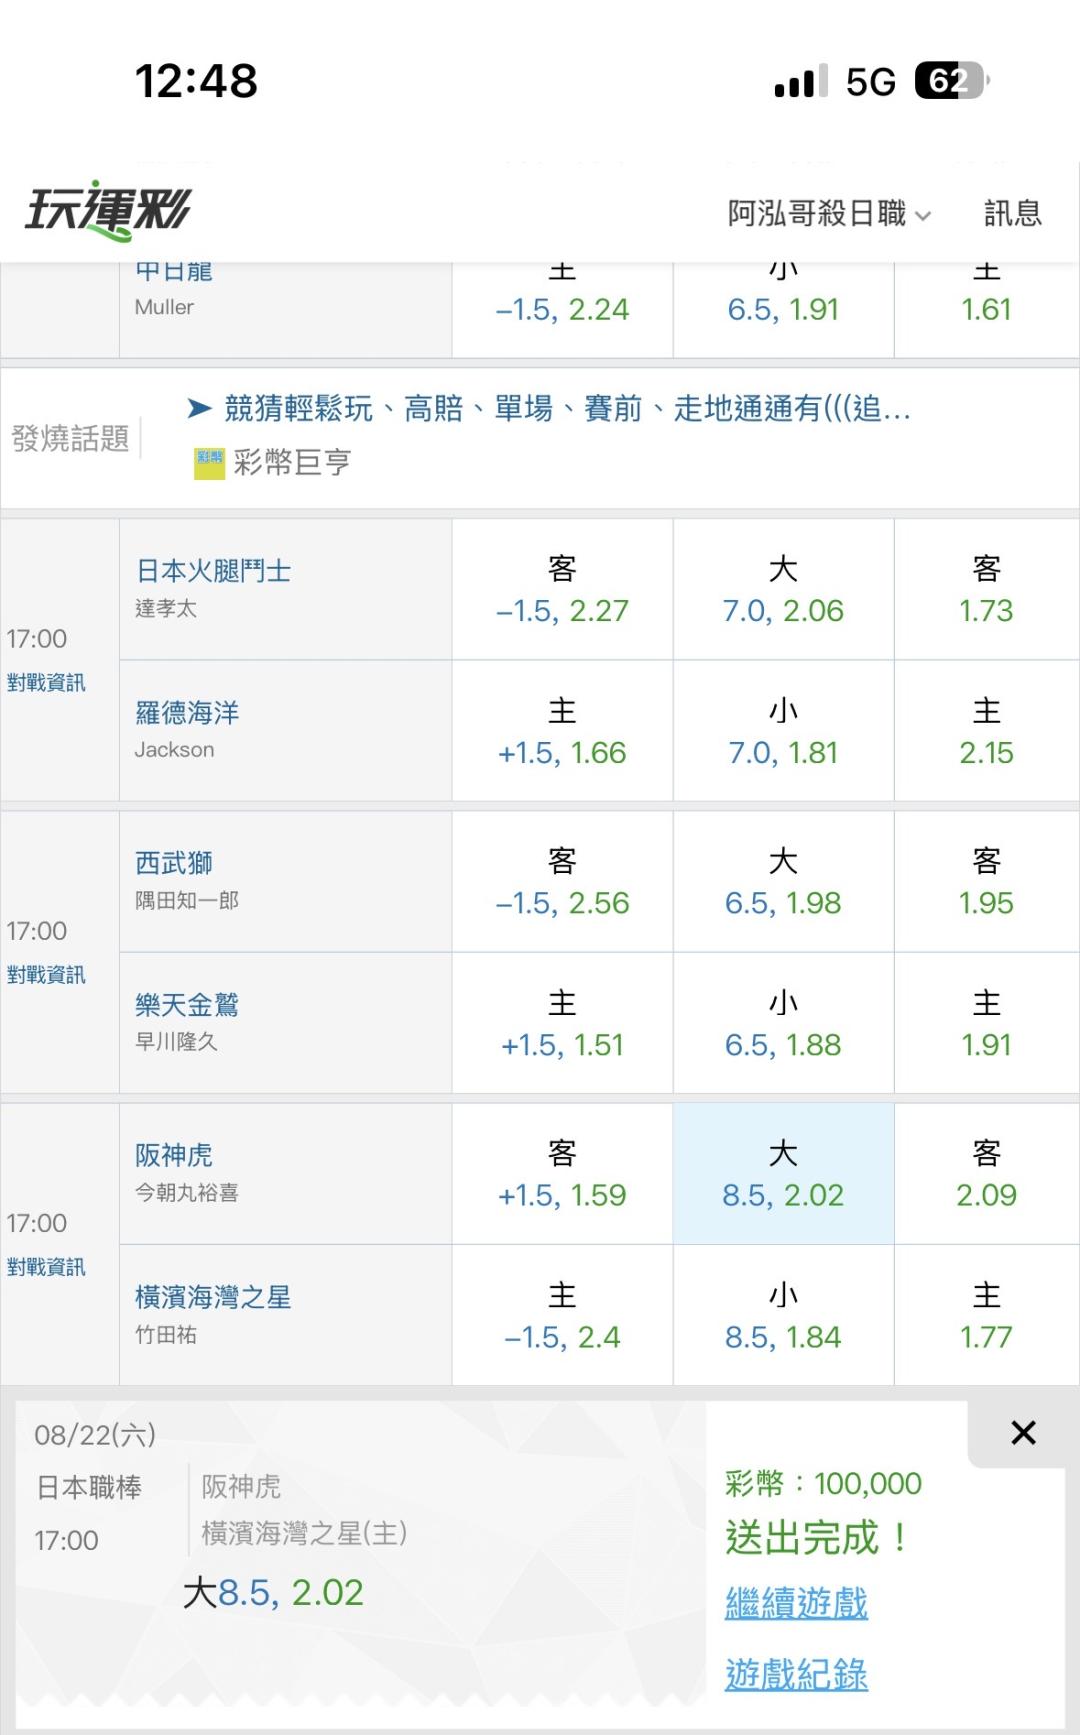Open 彩幣巨亨 author link
Image resolution: width=1080 pixels, height=1735 pixels.
pyautogui.click(x=292, y=462)
